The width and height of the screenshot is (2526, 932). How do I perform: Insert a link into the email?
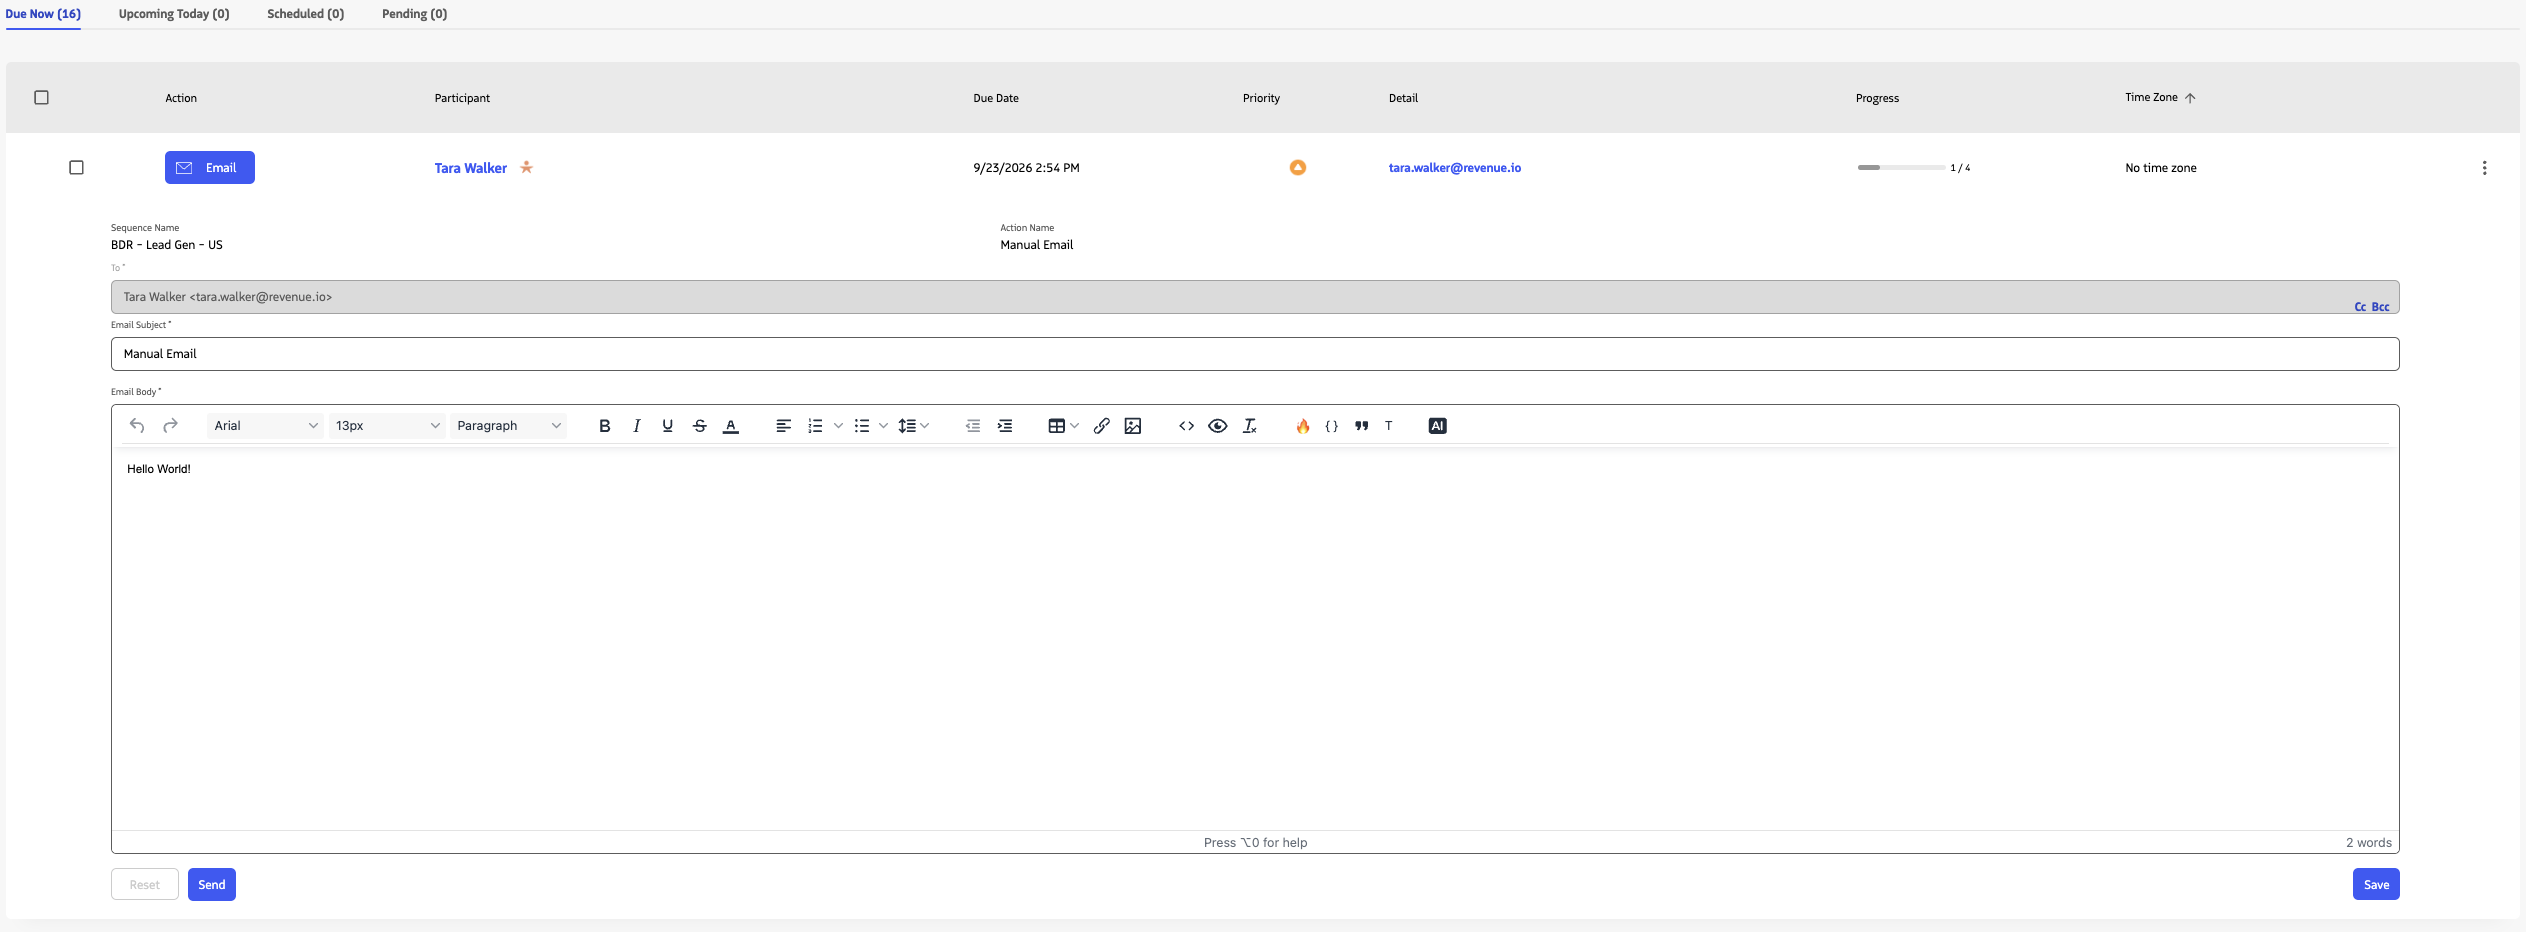(1101, 426)
